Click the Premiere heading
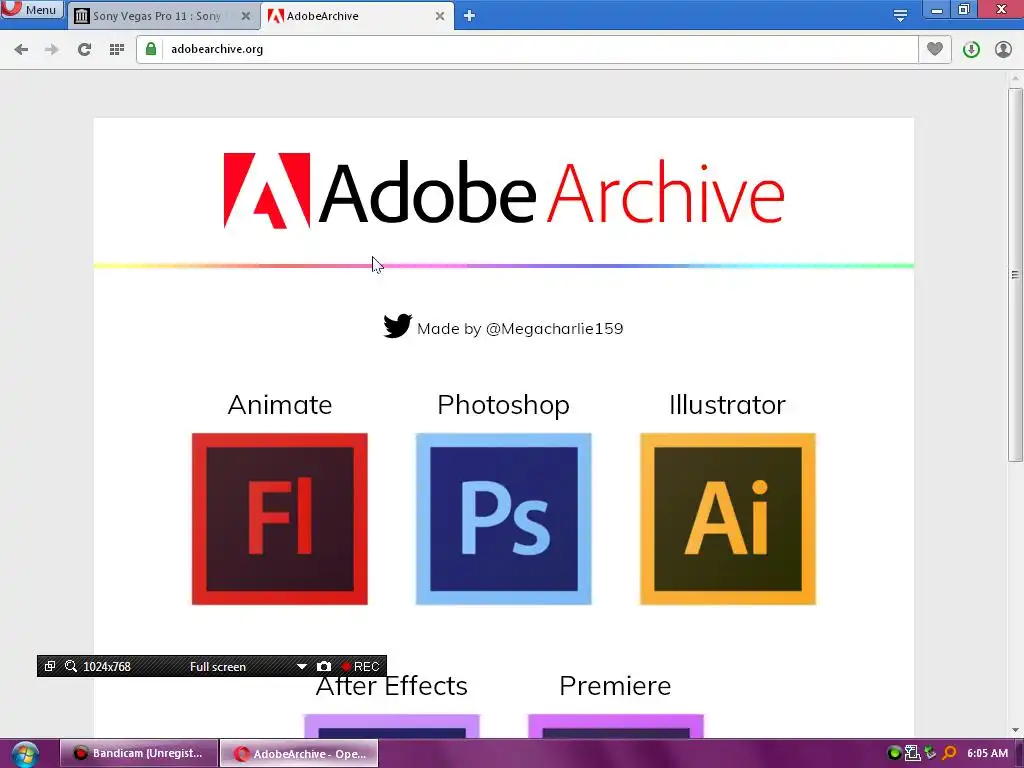The image size is (1024, 768). (615, 686)
